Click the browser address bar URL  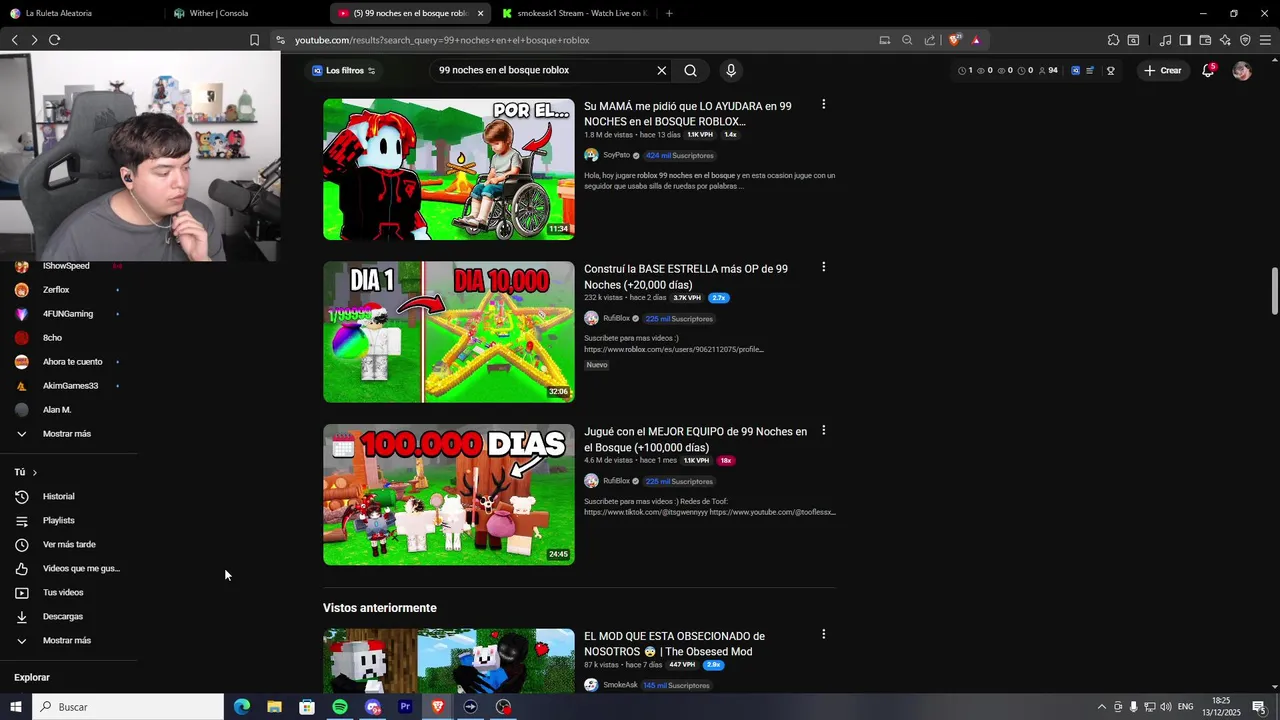coord(442,40)
